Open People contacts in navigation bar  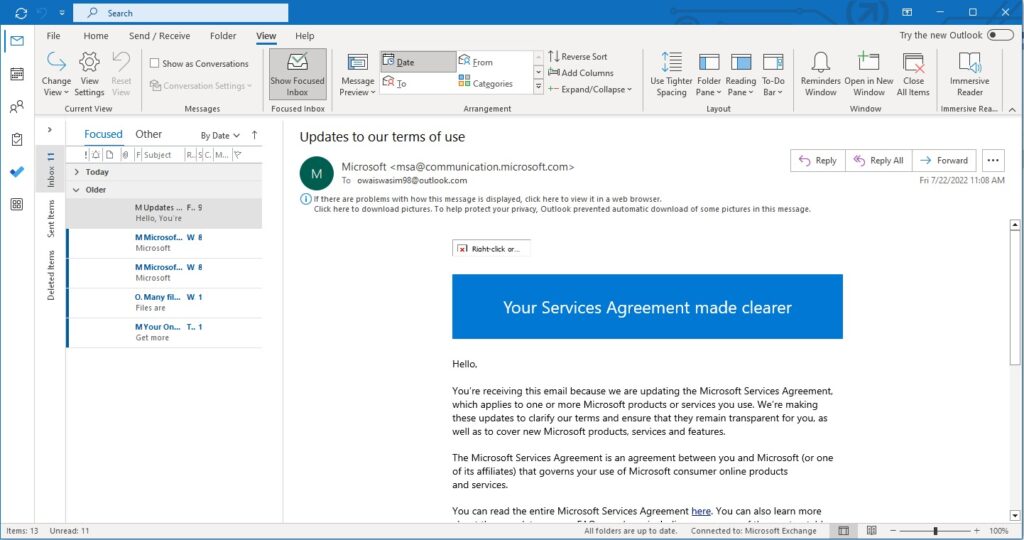coord(17,106)
